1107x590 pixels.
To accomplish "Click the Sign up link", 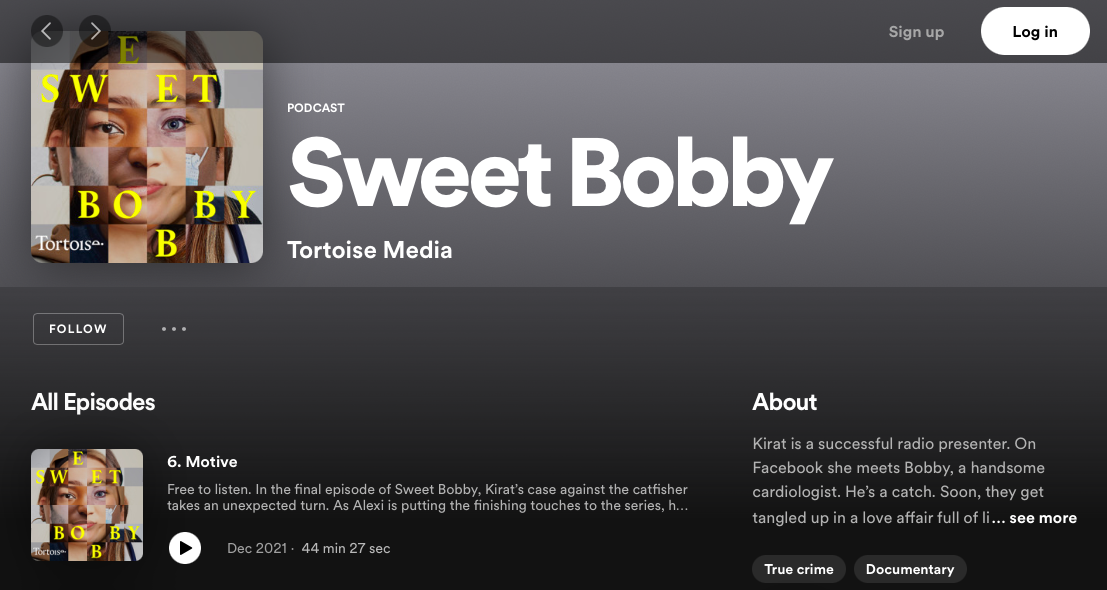I will (x=916, y=32).
